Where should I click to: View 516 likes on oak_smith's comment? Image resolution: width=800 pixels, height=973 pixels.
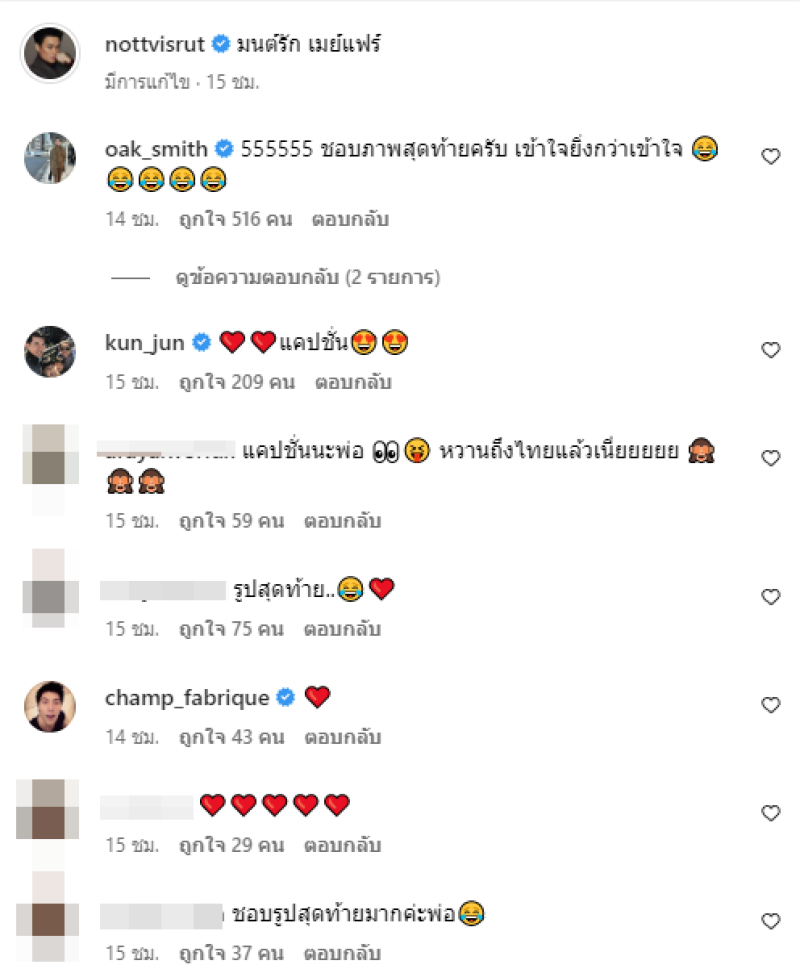tap(235, 219)
